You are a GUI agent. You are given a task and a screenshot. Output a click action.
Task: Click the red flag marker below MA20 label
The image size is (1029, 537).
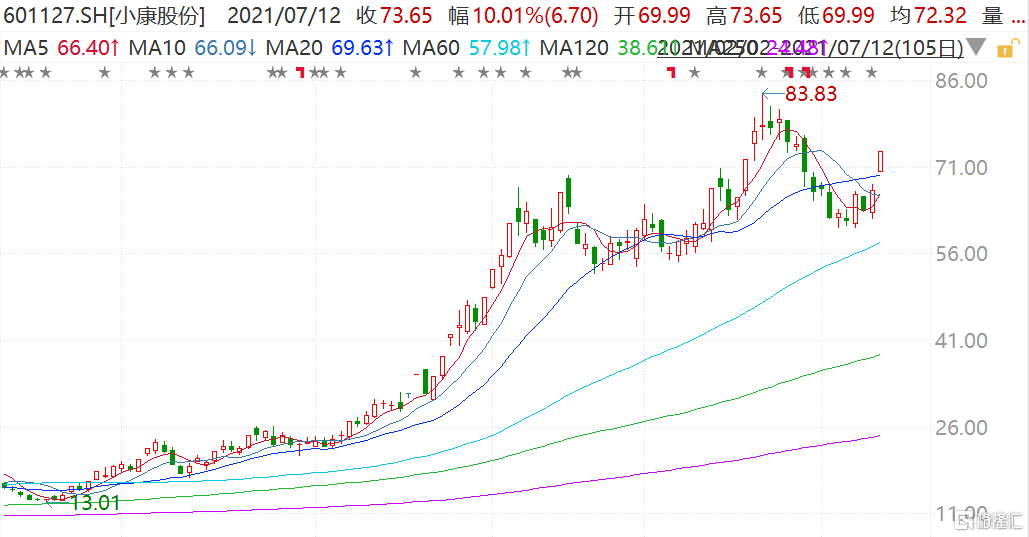(301, 72)
